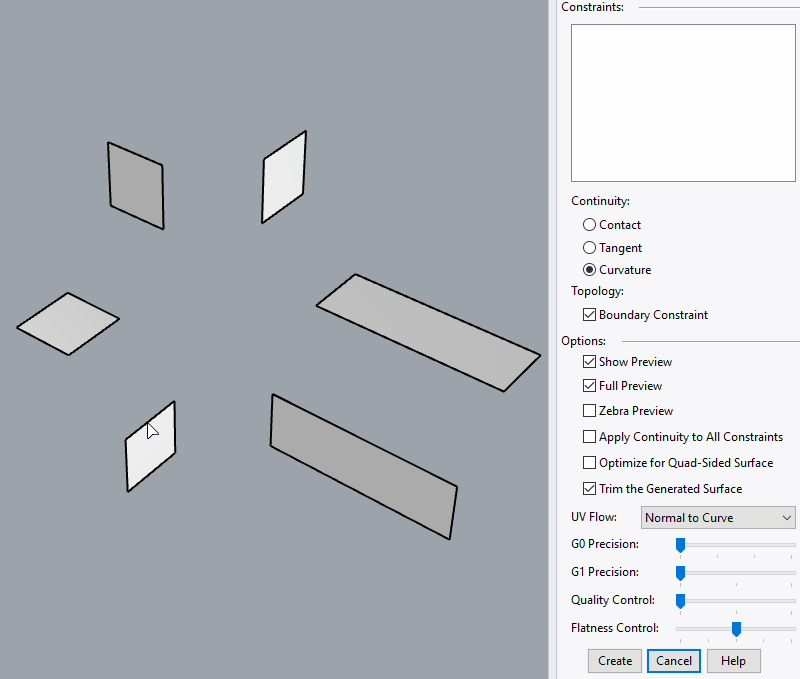Open the Help dialog
Viewport: 800px width, 679px height.
[x=733, y=661]
